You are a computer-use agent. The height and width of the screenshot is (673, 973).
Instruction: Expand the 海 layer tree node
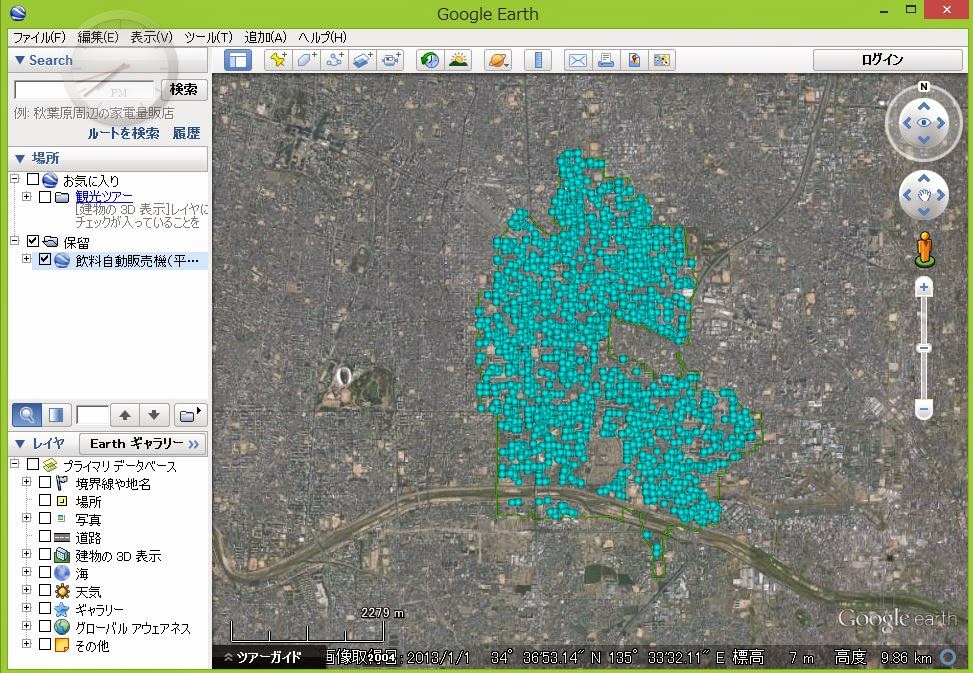tap(26, 572)
